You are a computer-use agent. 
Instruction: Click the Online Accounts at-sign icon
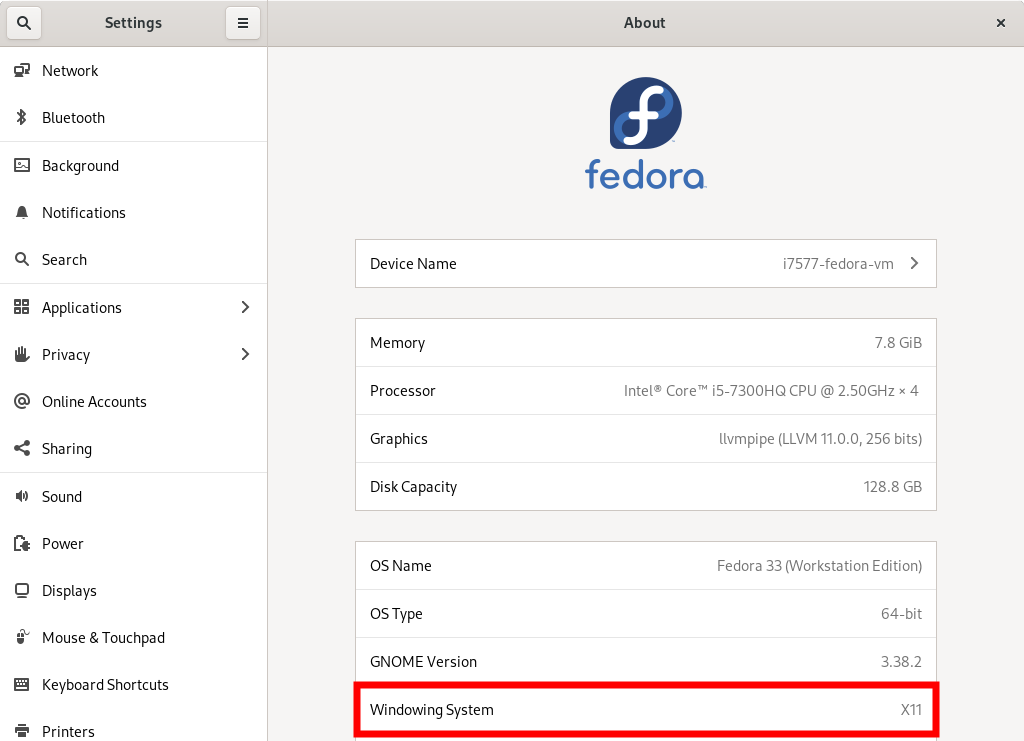coord(22,402)
